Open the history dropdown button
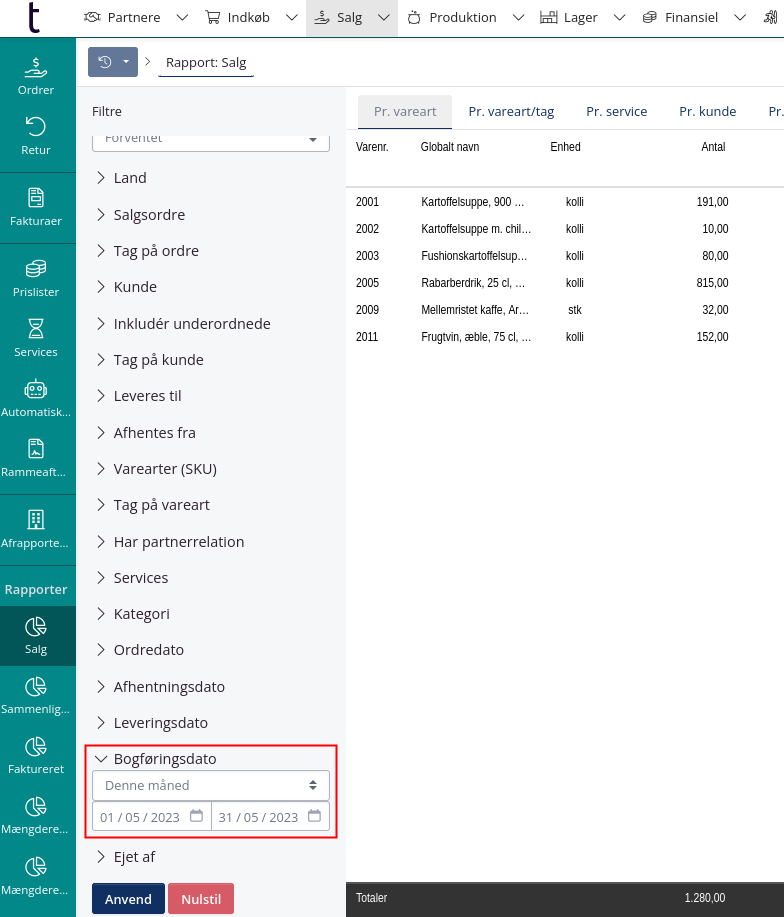This screenshot has height=917, width=784. [x=112, y=62]
